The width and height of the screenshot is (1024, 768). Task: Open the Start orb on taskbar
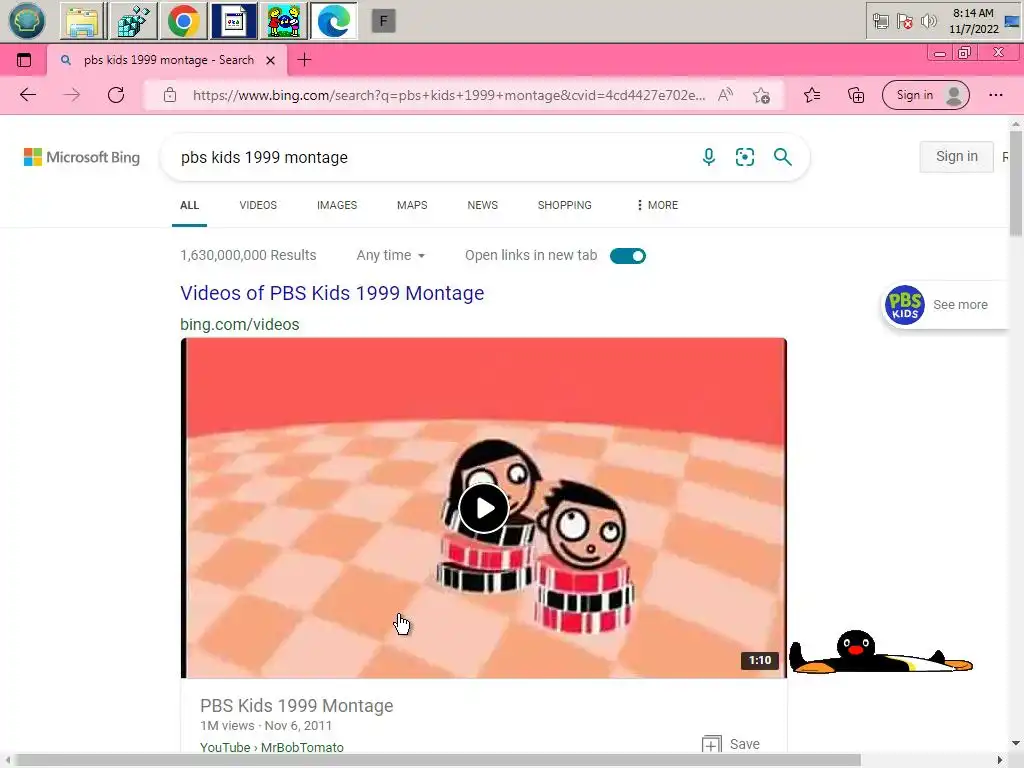coord(27,21)
